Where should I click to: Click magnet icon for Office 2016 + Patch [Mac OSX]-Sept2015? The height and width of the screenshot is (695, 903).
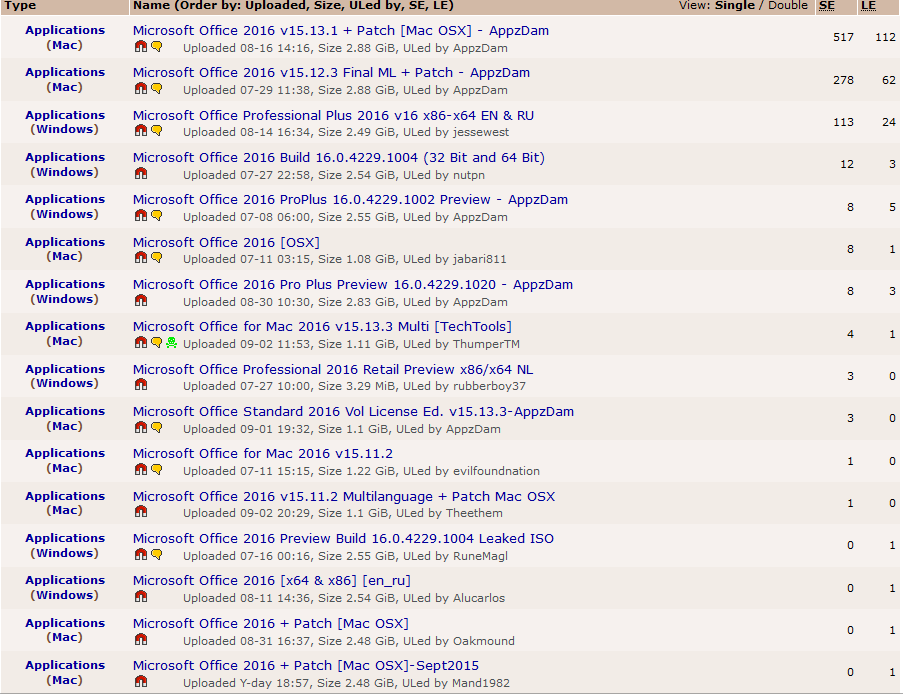[141, 682]
